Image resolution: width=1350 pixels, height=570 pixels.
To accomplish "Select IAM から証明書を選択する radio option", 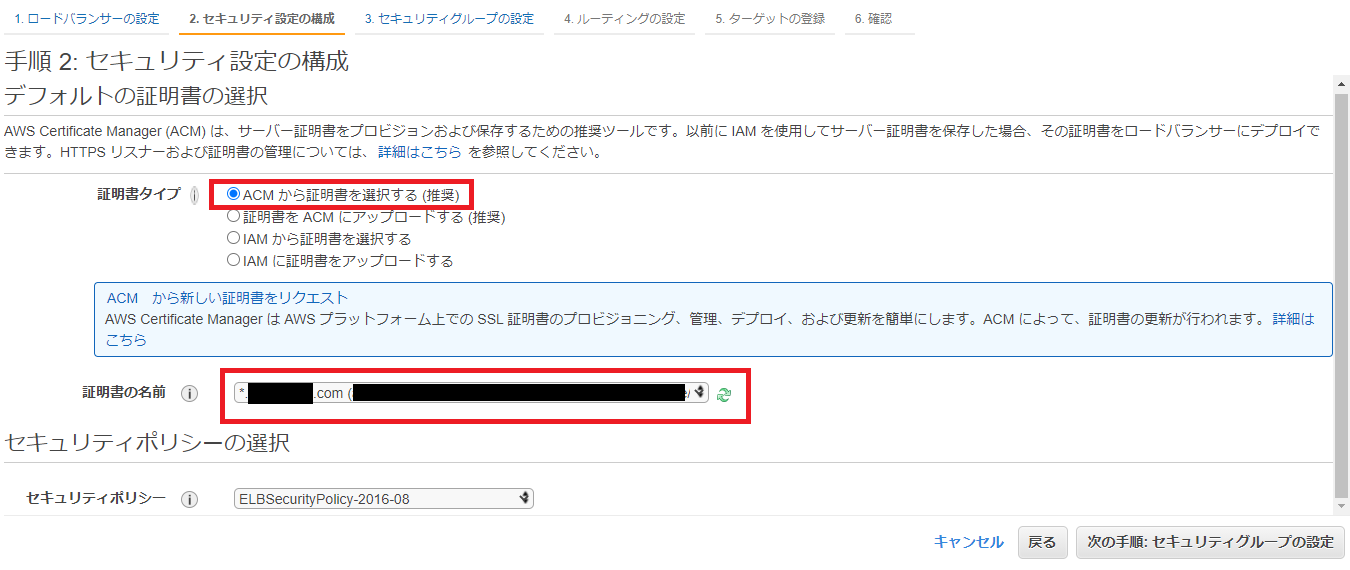I will [x=234, y=239].
